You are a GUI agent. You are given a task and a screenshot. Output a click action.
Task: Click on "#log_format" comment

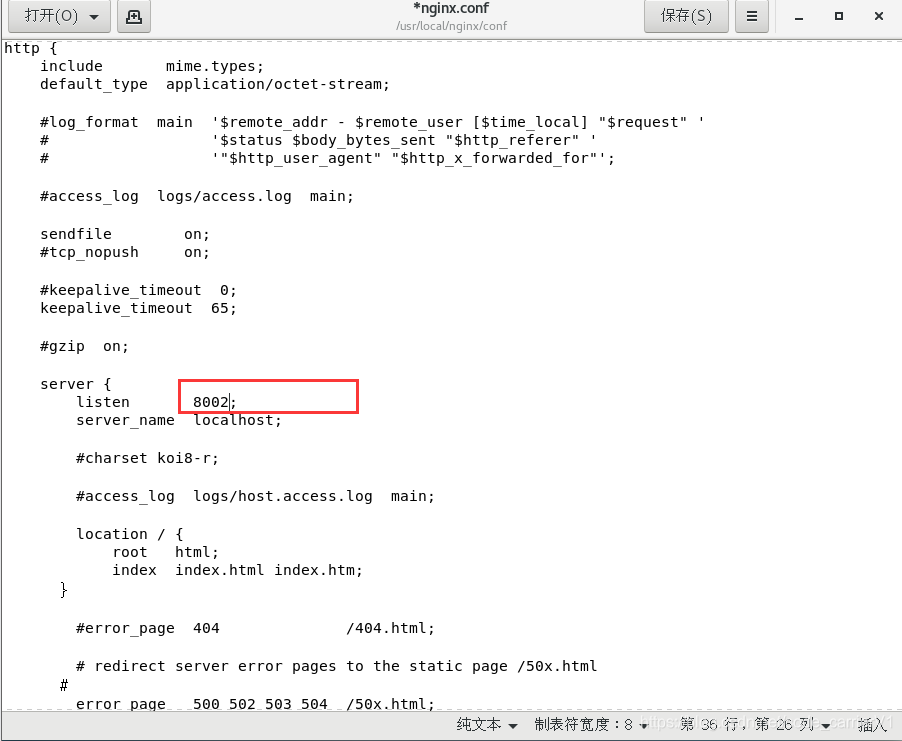[x=89, y=123]
